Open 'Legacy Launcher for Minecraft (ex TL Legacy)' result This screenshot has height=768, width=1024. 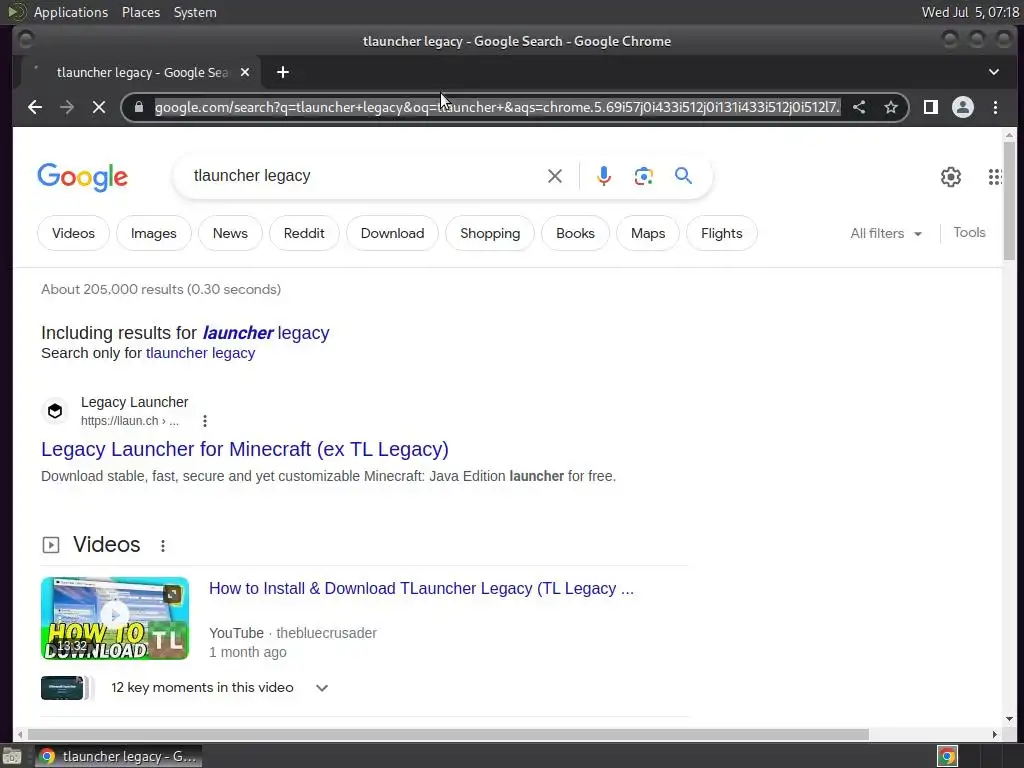[245, 449]
